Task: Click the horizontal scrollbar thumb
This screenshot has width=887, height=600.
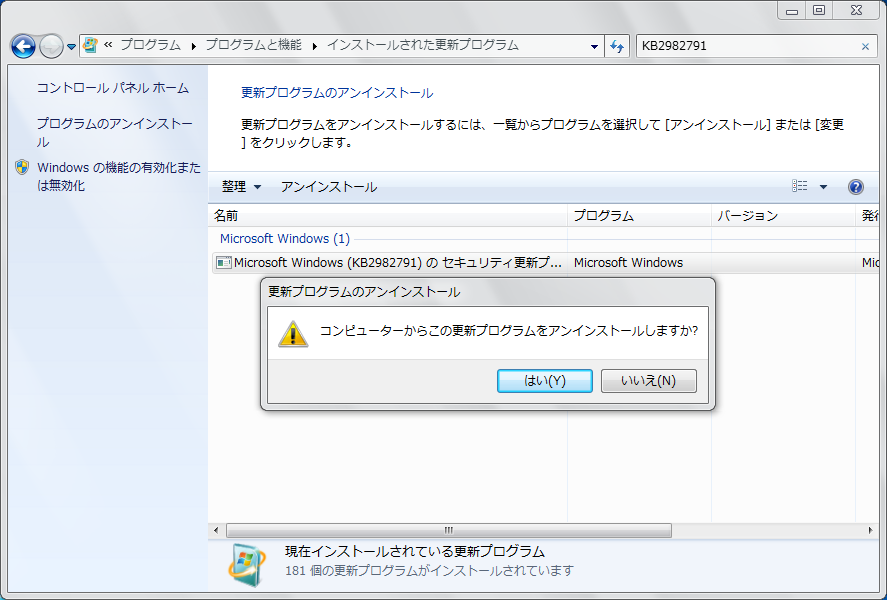Action: (x=449, y=530)
